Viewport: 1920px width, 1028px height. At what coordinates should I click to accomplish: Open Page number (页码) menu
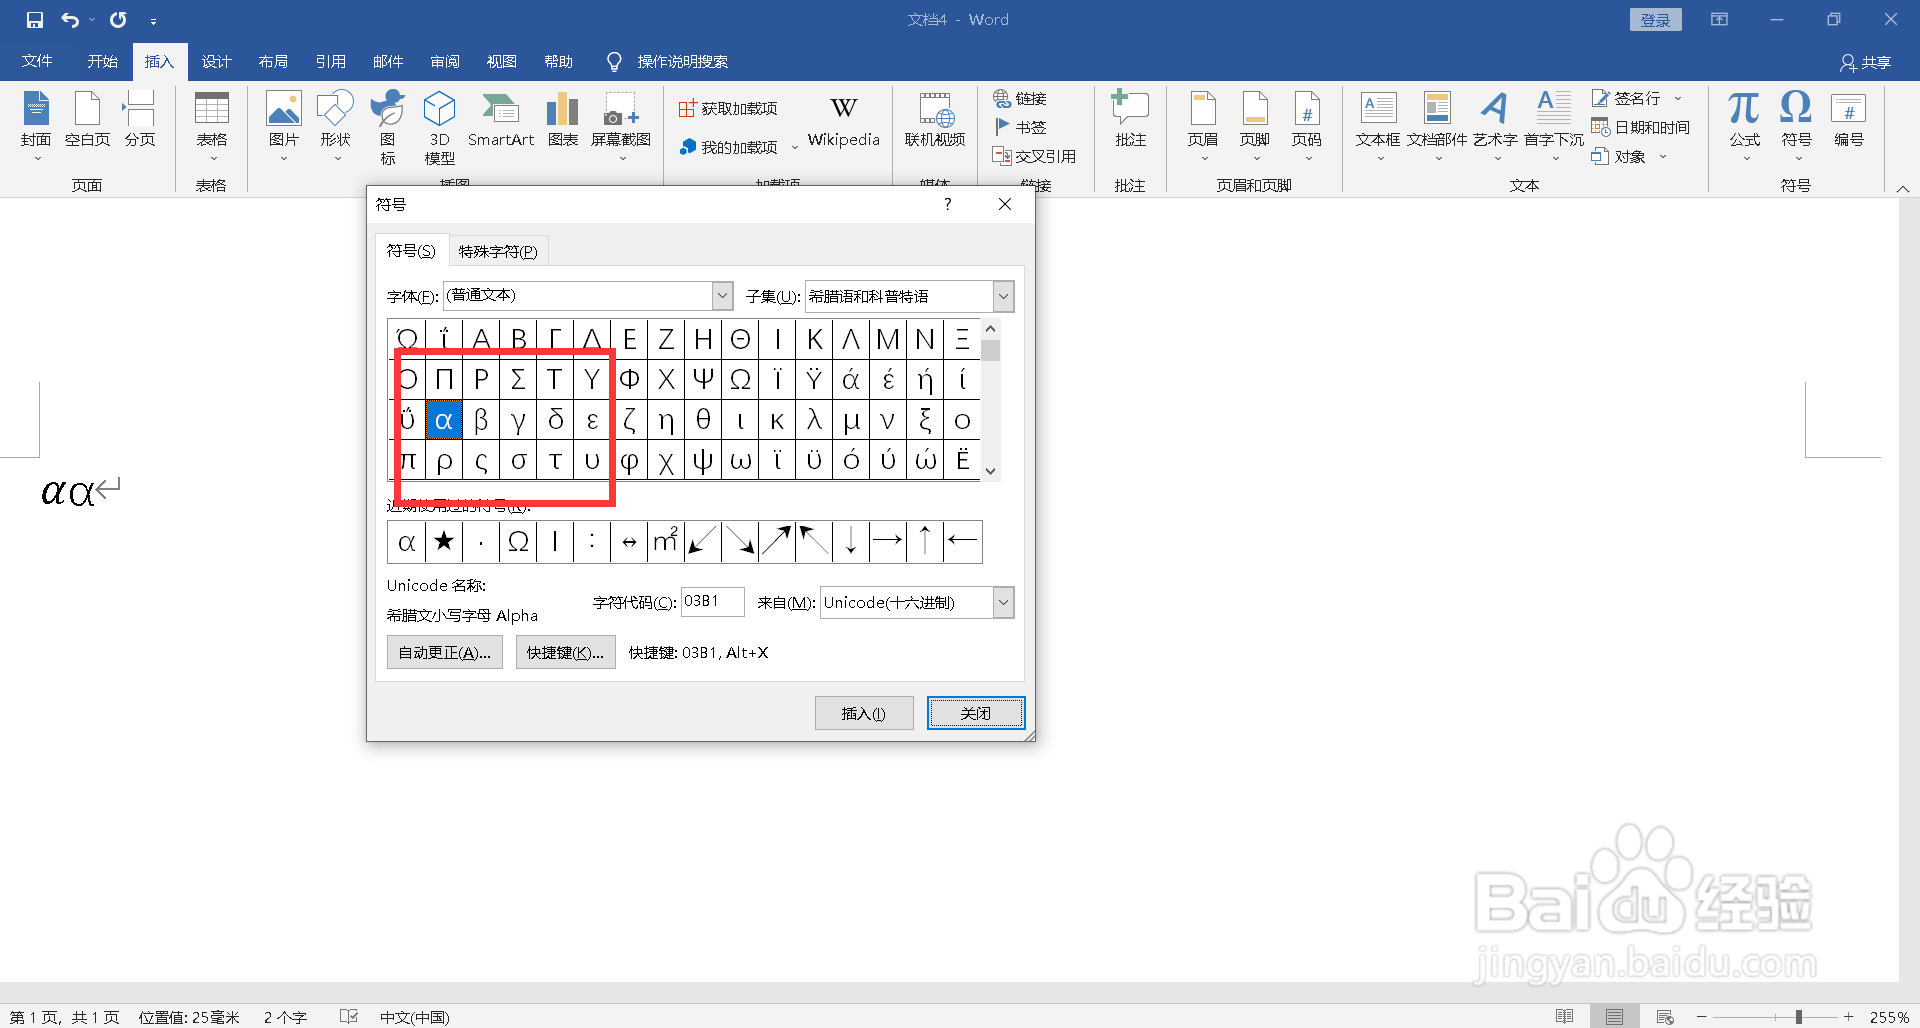pos(1307,125)
